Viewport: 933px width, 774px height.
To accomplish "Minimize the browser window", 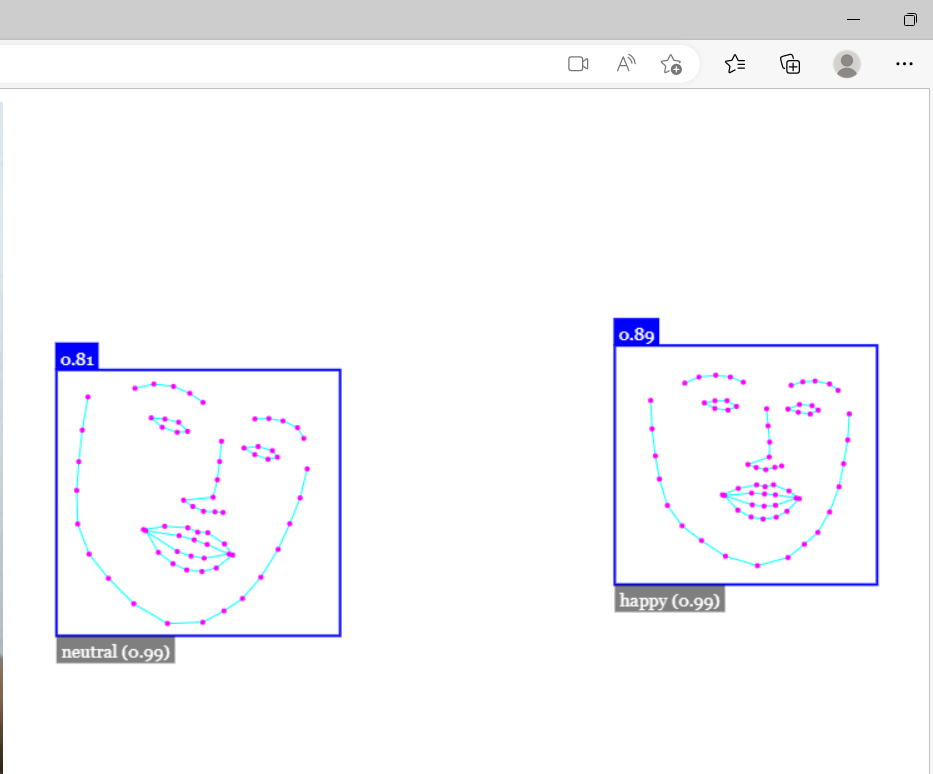I will click(853, 20).
